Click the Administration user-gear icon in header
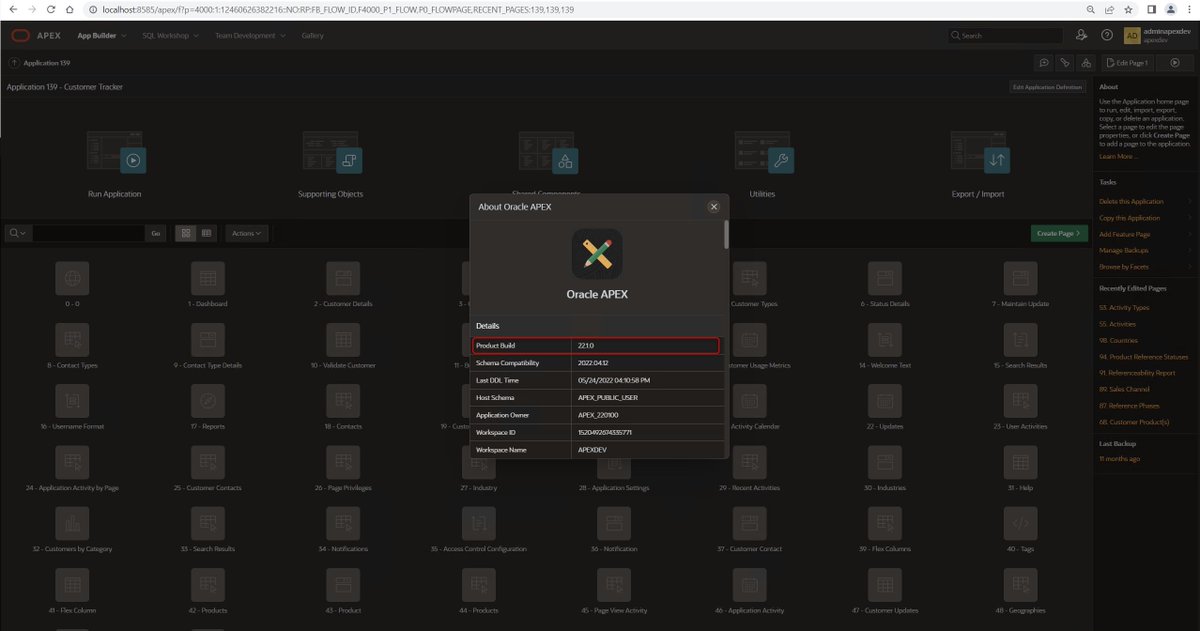 [1082, 35]
